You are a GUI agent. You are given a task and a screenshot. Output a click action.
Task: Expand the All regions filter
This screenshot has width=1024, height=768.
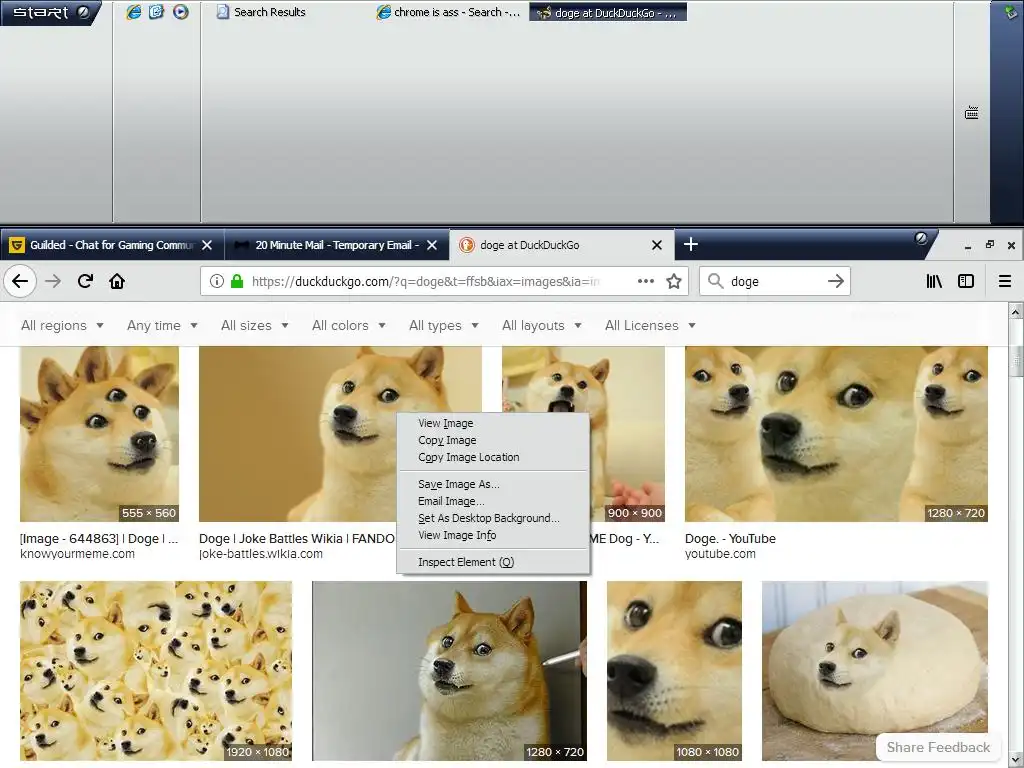coord(62,325)
